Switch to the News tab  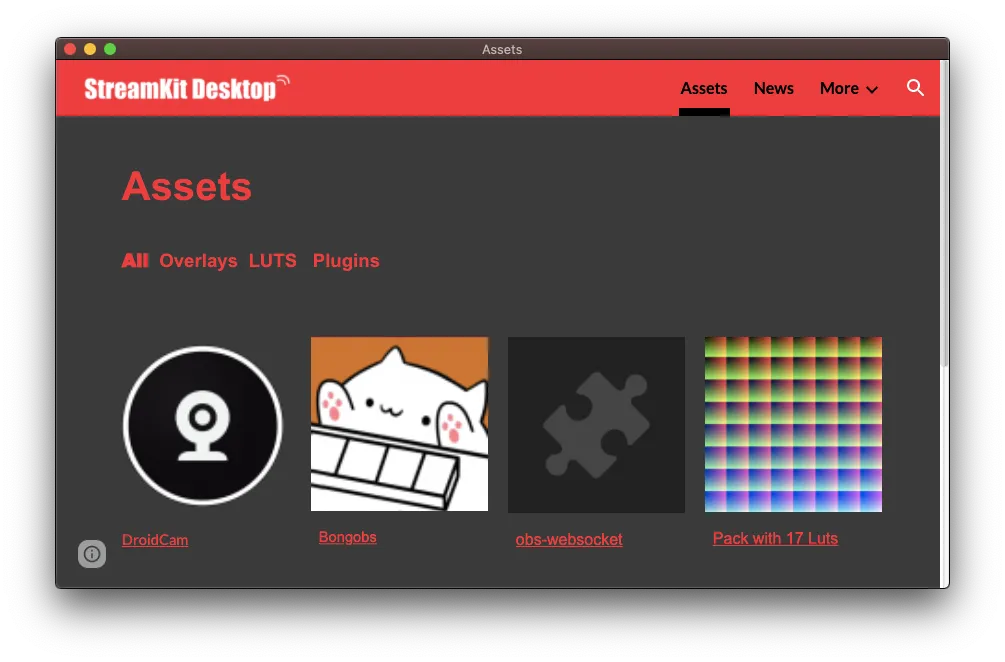point(773,88)
